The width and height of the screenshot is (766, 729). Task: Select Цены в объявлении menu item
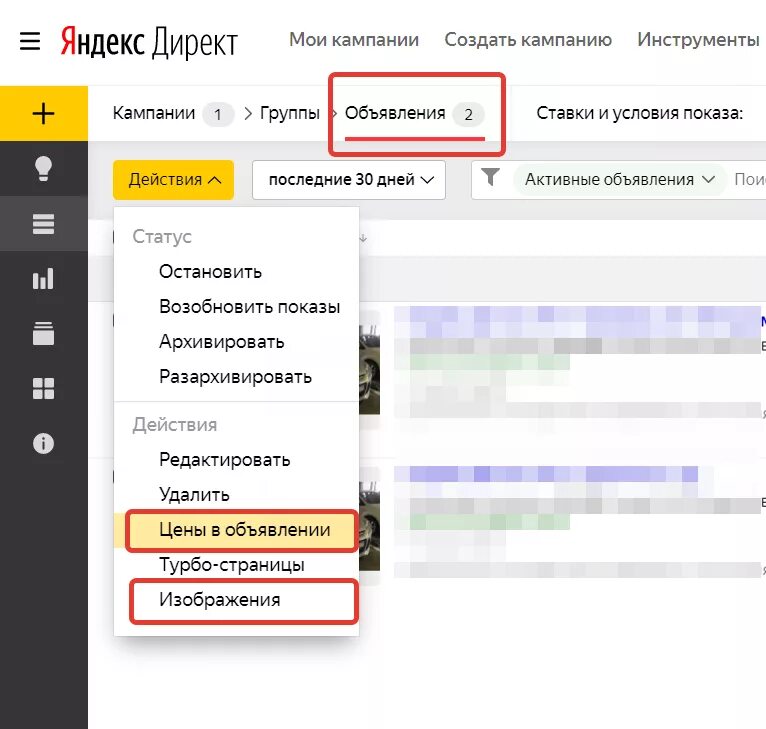[x=236, y=530]
